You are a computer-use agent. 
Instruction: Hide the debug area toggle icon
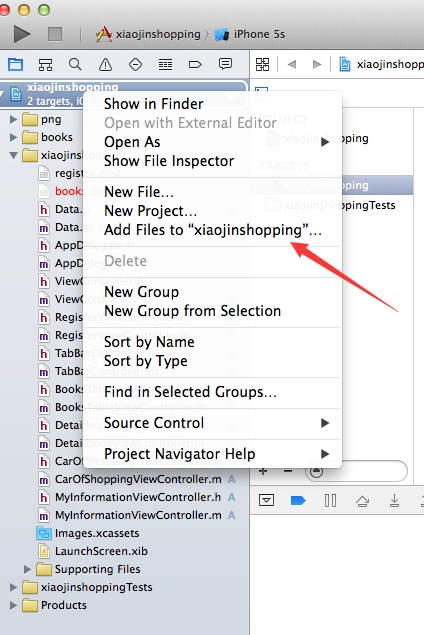pyautogui.click(x=266, y=501)
